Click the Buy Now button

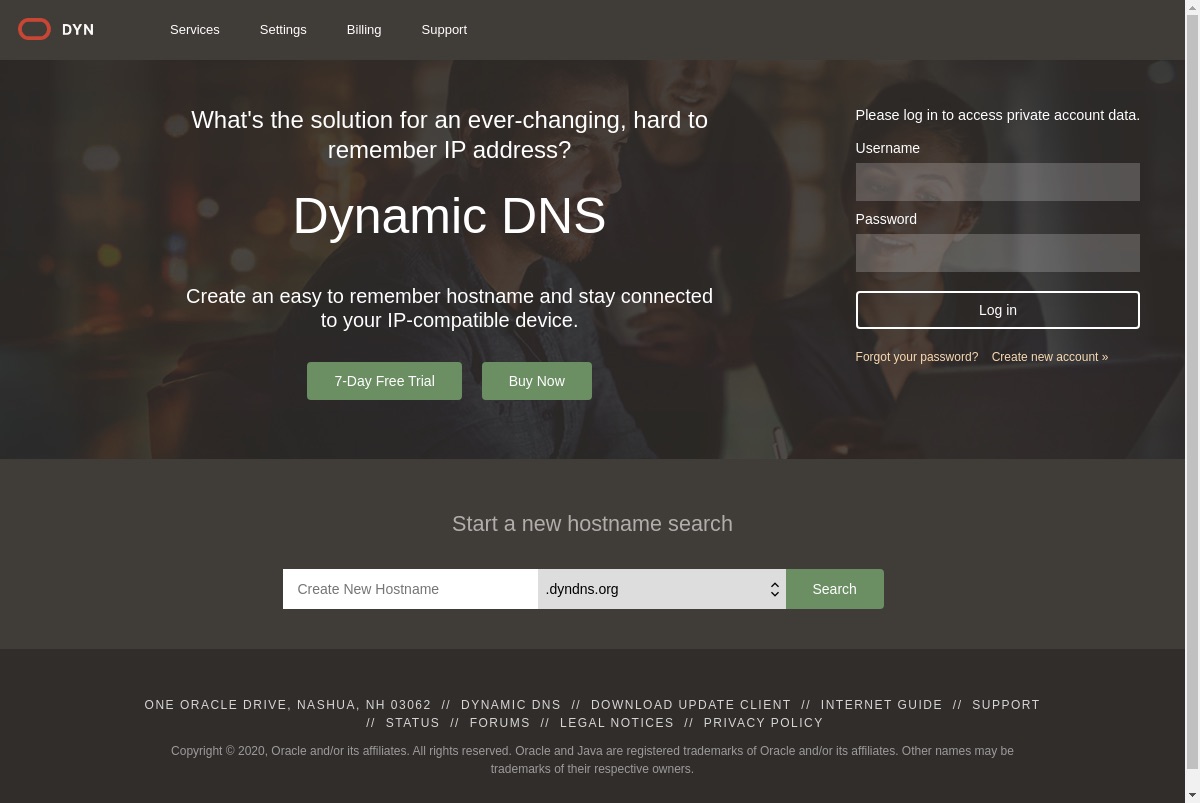pyautogui.click(x=537, y=381)
